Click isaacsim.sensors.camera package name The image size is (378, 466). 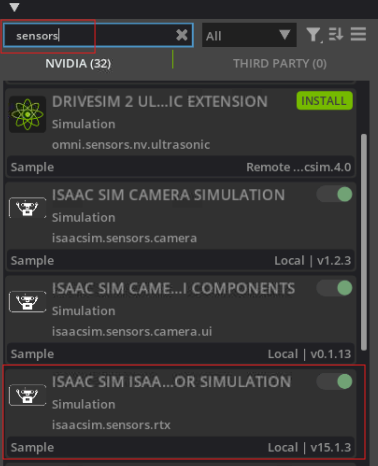tap(124, 238)
